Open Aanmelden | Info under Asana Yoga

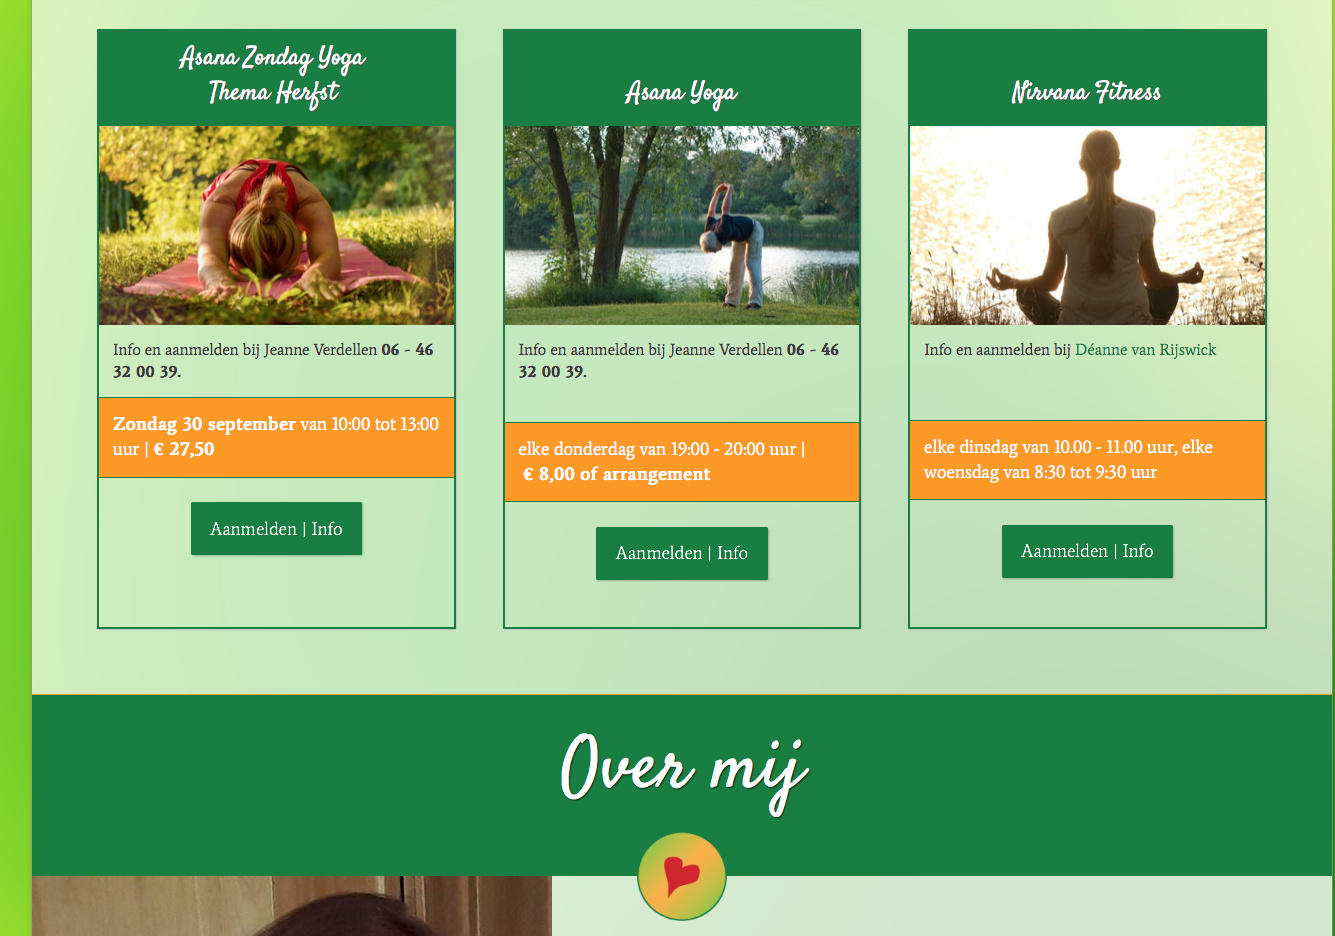(682, 553)
